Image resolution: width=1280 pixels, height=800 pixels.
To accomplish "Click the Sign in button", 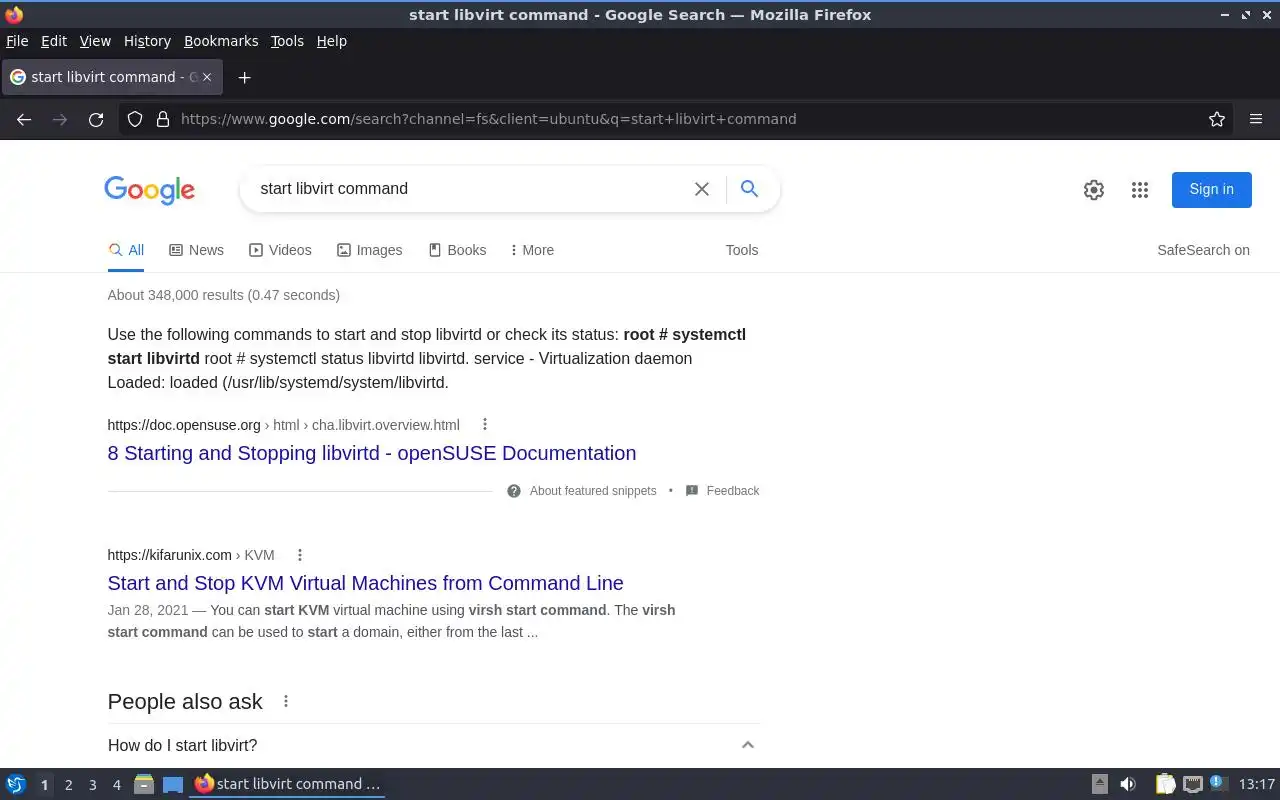I will (1211, 189).
